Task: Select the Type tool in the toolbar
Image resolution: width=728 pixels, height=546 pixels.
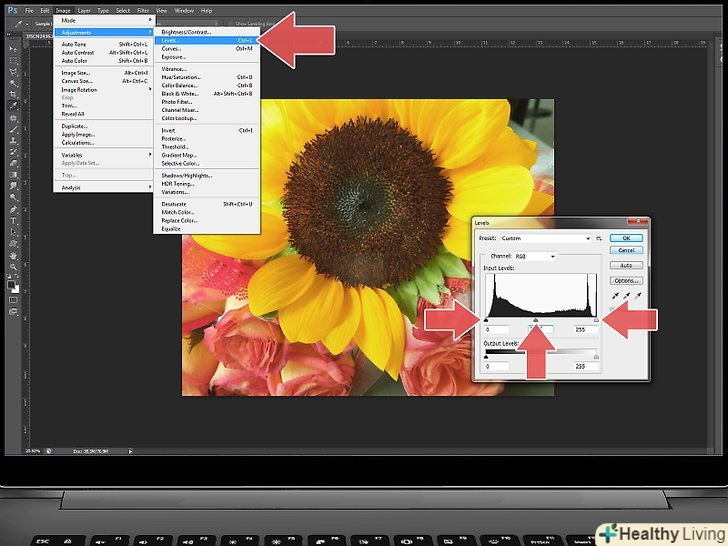Action: pyautogui.click(x=13, y=221)
